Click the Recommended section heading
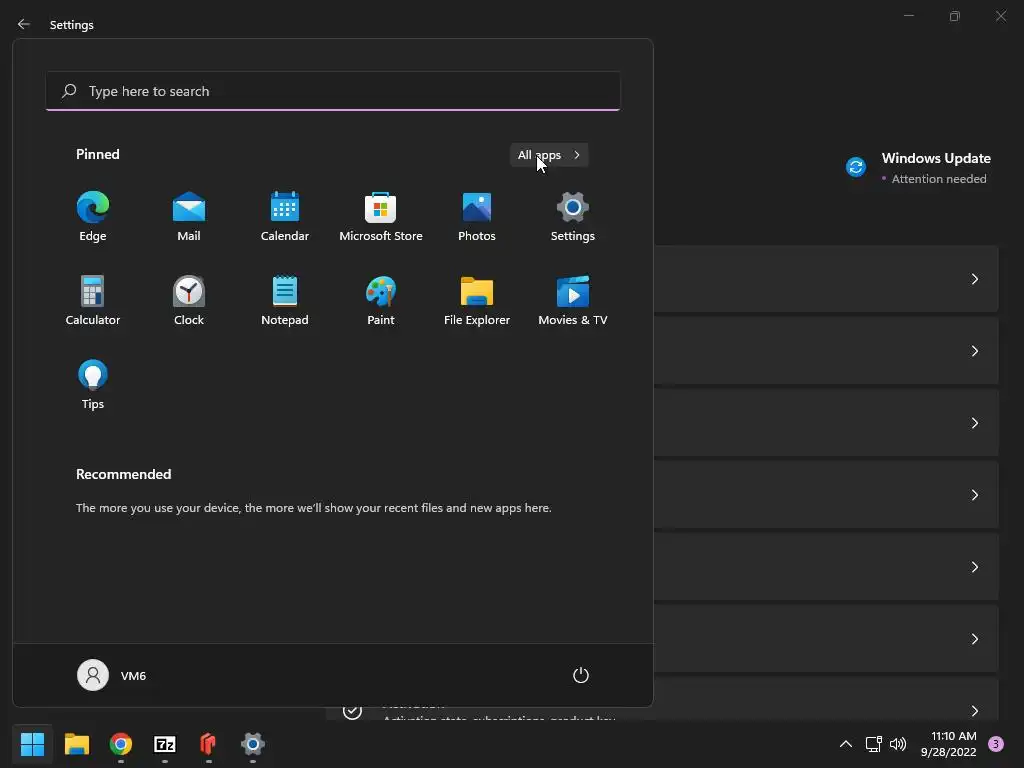This screenshot has width=1024, height=768. [123, 474]
